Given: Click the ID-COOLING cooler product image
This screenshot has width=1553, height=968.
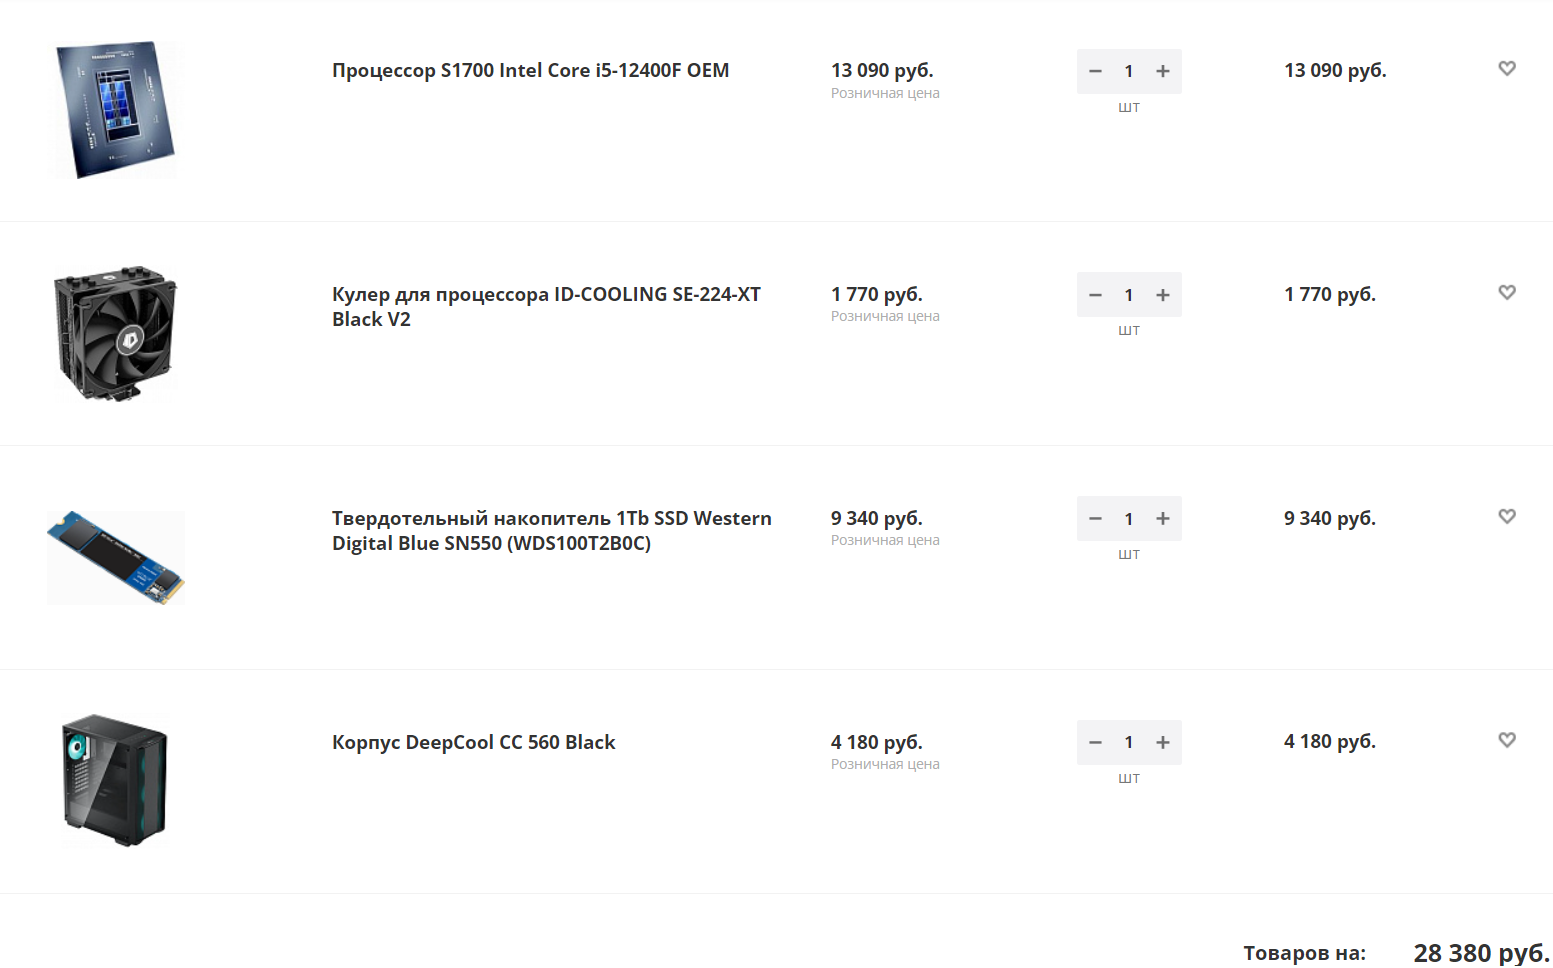Looking at the screenshot, I should (115, 334).
